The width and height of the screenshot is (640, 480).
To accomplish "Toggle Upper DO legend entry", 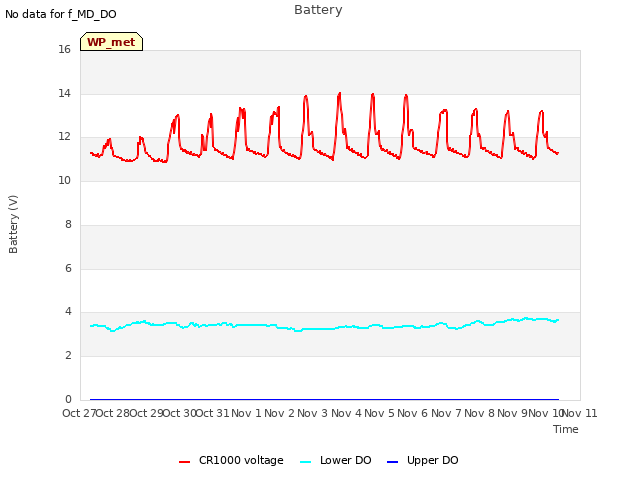I will pos(422,461).
